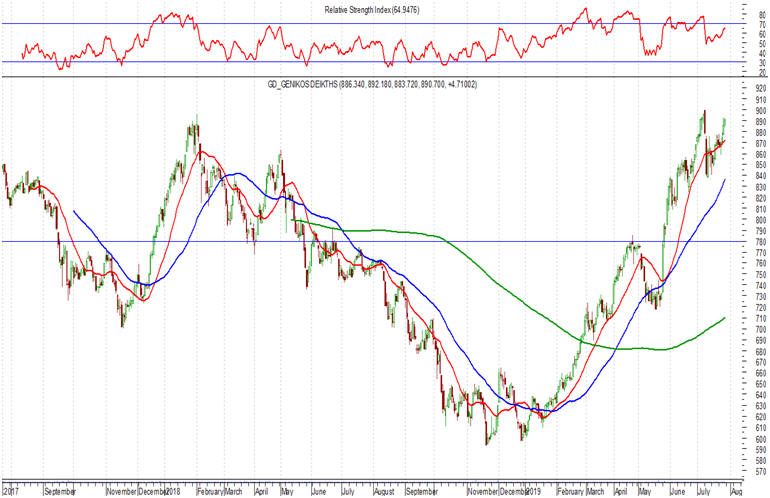Click the 580 price axis label
The image size is (770, 498).
coord(761,461)
